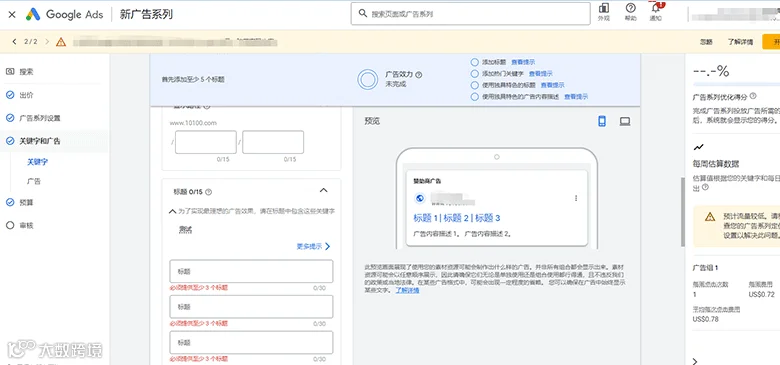Click the 关键字和广告 checkmark icon
Screen dimensions: 780x365
10,141
